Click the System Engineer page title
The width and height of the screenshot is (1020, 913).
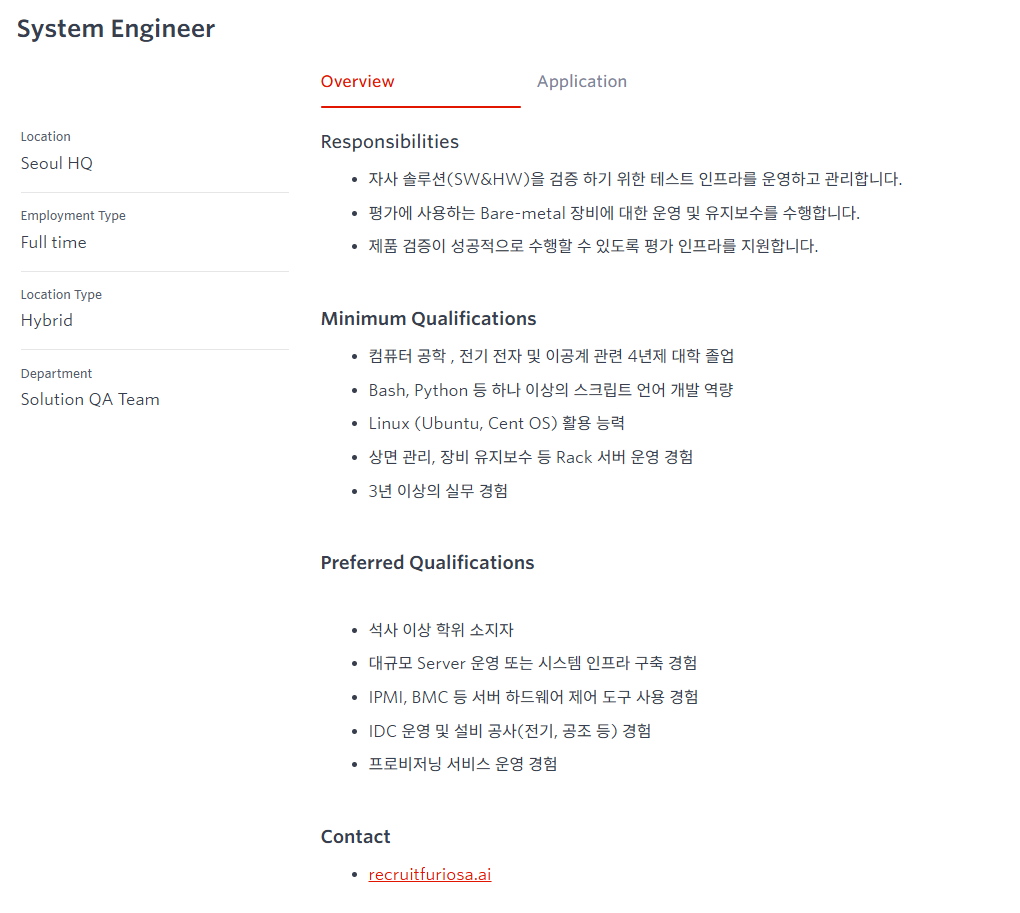click(116, 29)
